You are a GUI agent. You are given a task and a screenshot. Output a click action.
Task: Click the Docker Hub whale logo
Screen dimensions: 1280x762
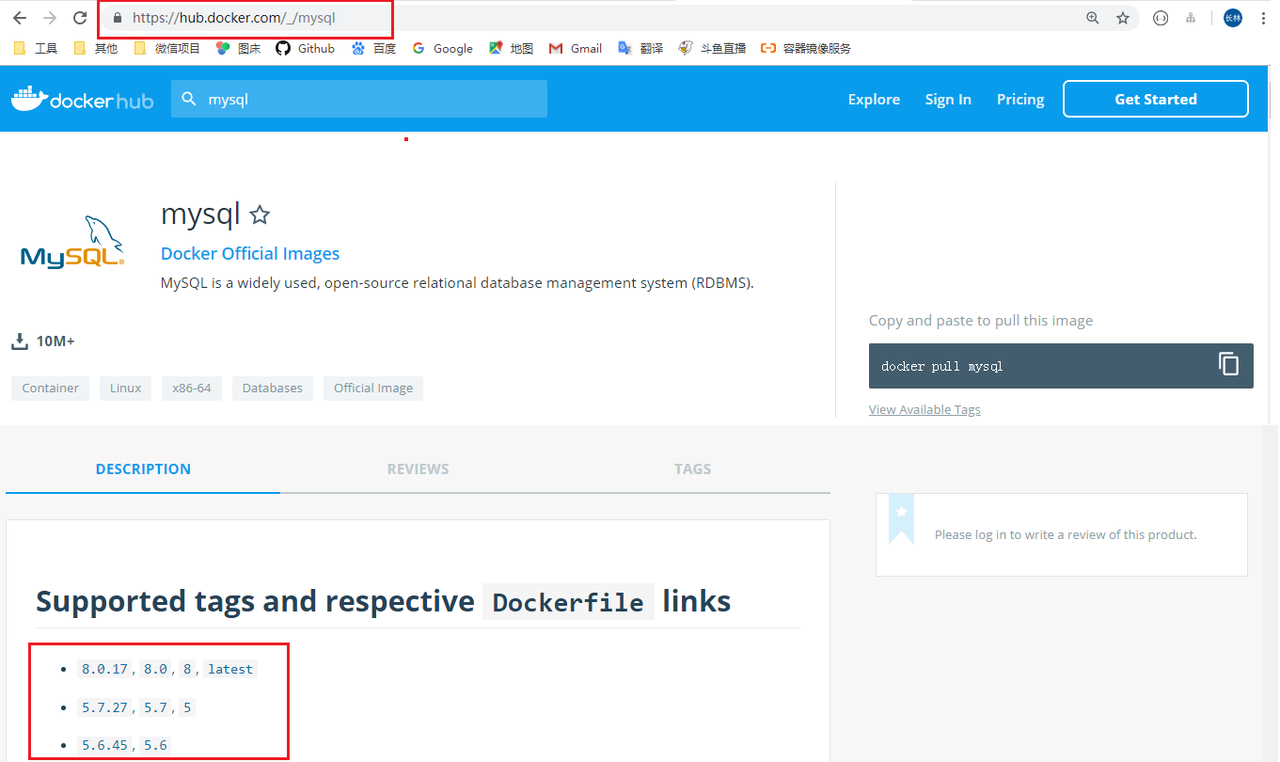(x=82, y=99)
